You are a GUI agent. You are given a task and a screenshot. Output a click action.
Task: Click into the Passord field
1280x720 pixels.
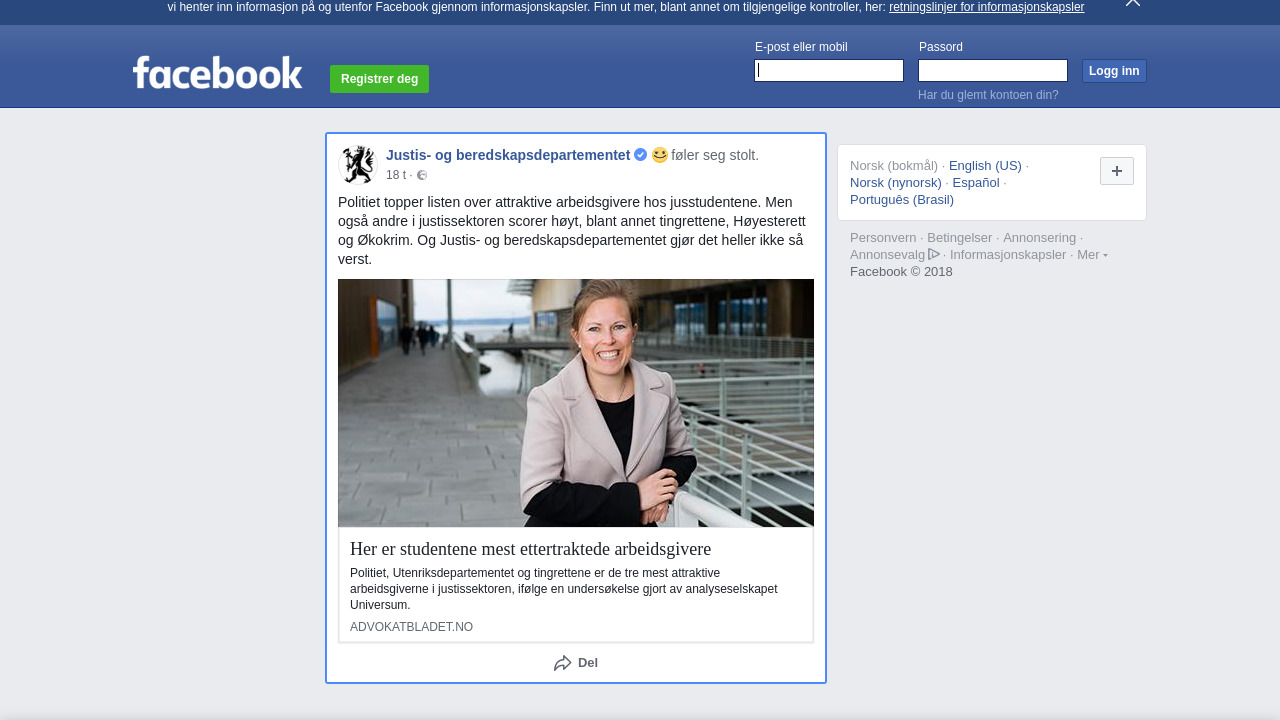pos(992,70)
